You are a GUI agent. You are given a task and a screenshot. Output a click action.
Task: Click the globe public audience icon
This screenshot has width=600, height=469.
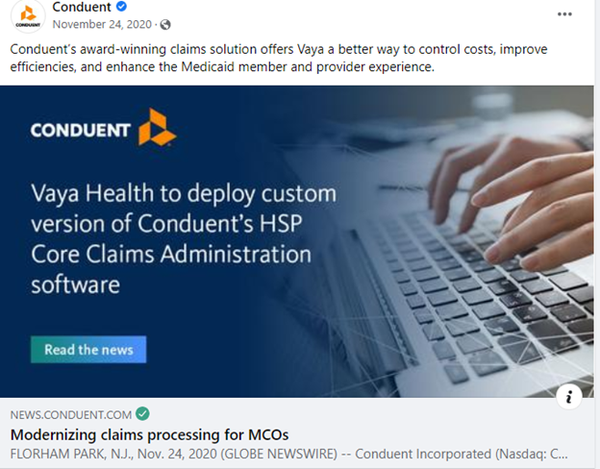(x=165, y=25)
